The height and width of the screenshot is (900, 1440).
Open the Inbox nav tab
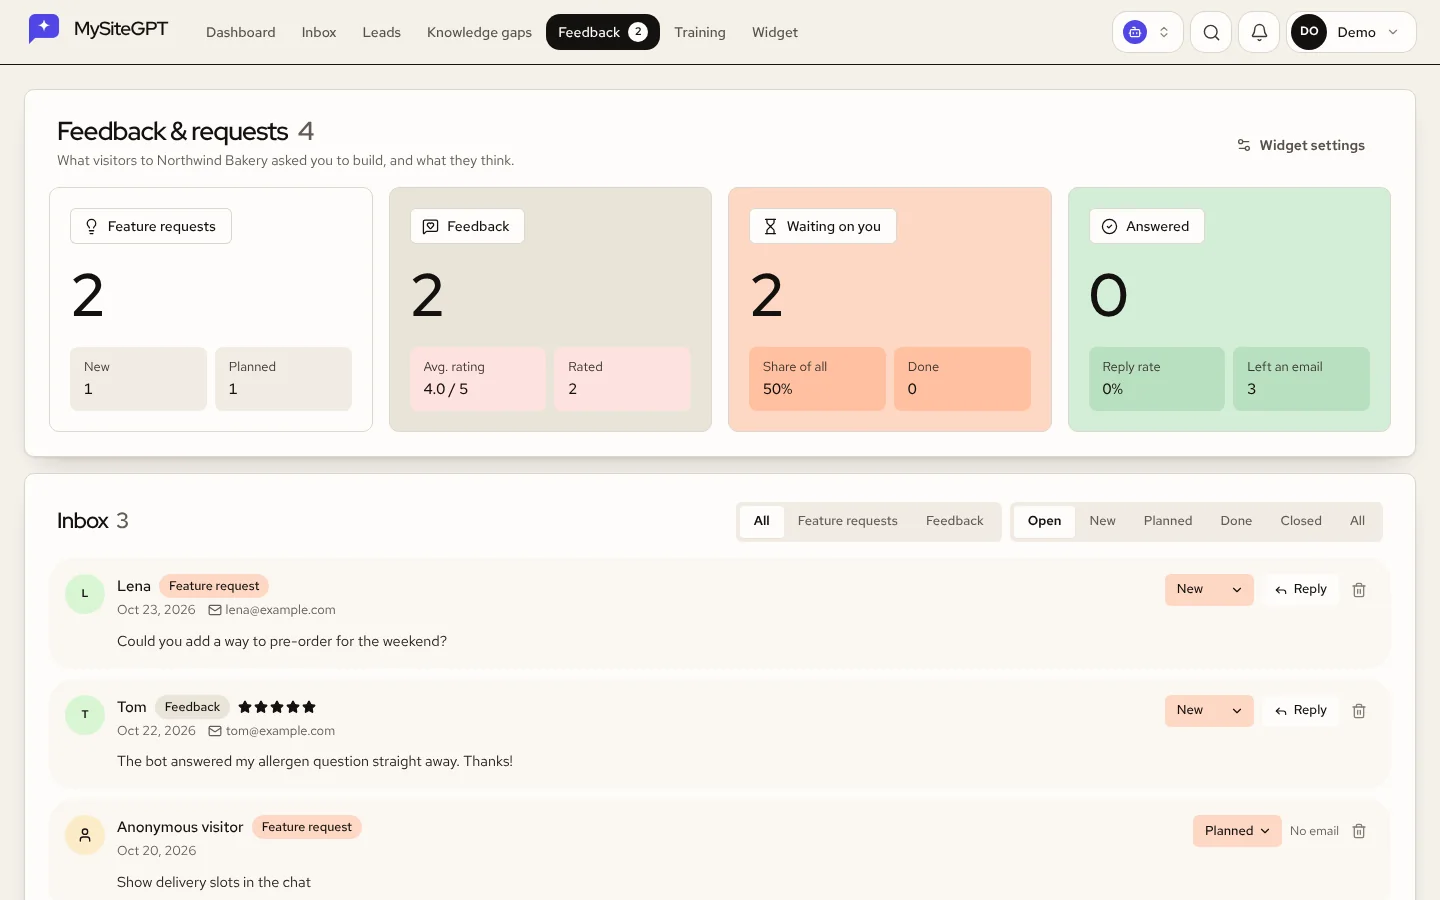coord(319,32)
